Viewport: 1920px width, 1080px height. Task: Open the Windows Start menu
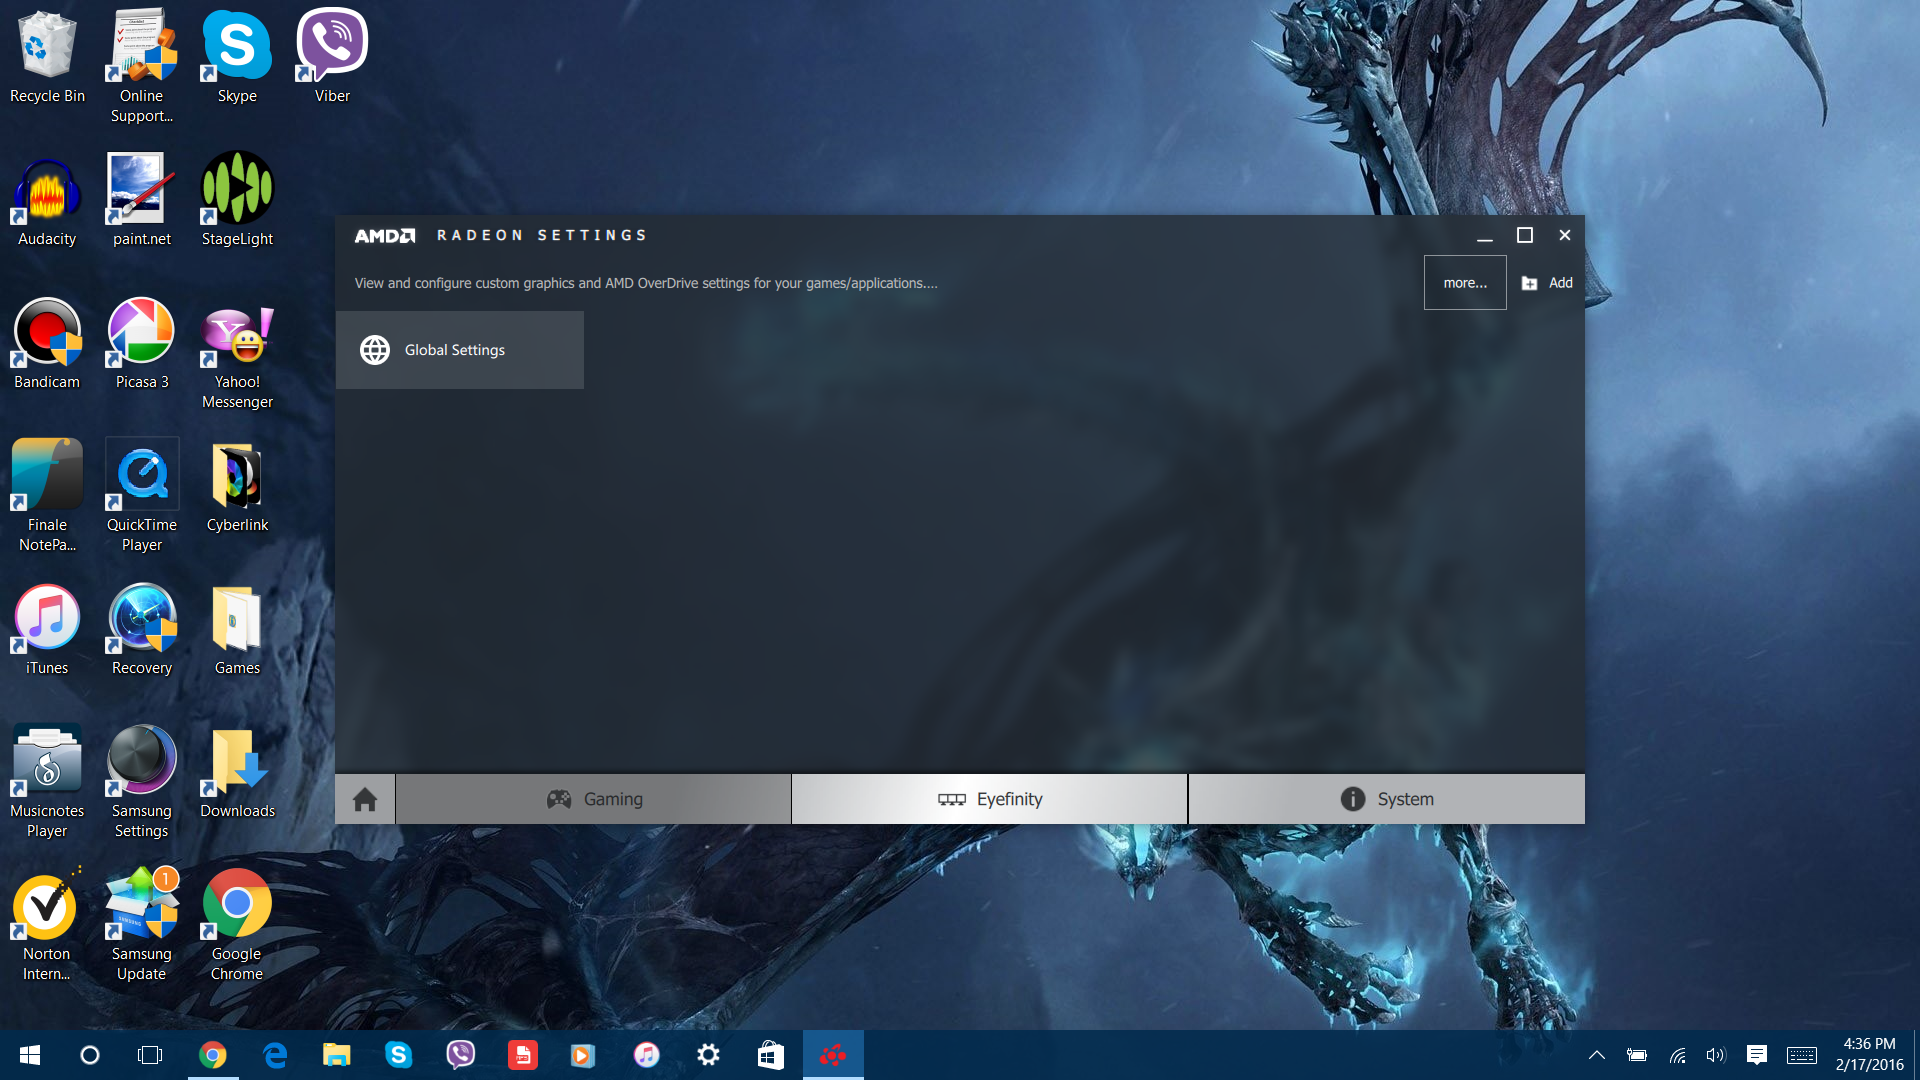30,1055
